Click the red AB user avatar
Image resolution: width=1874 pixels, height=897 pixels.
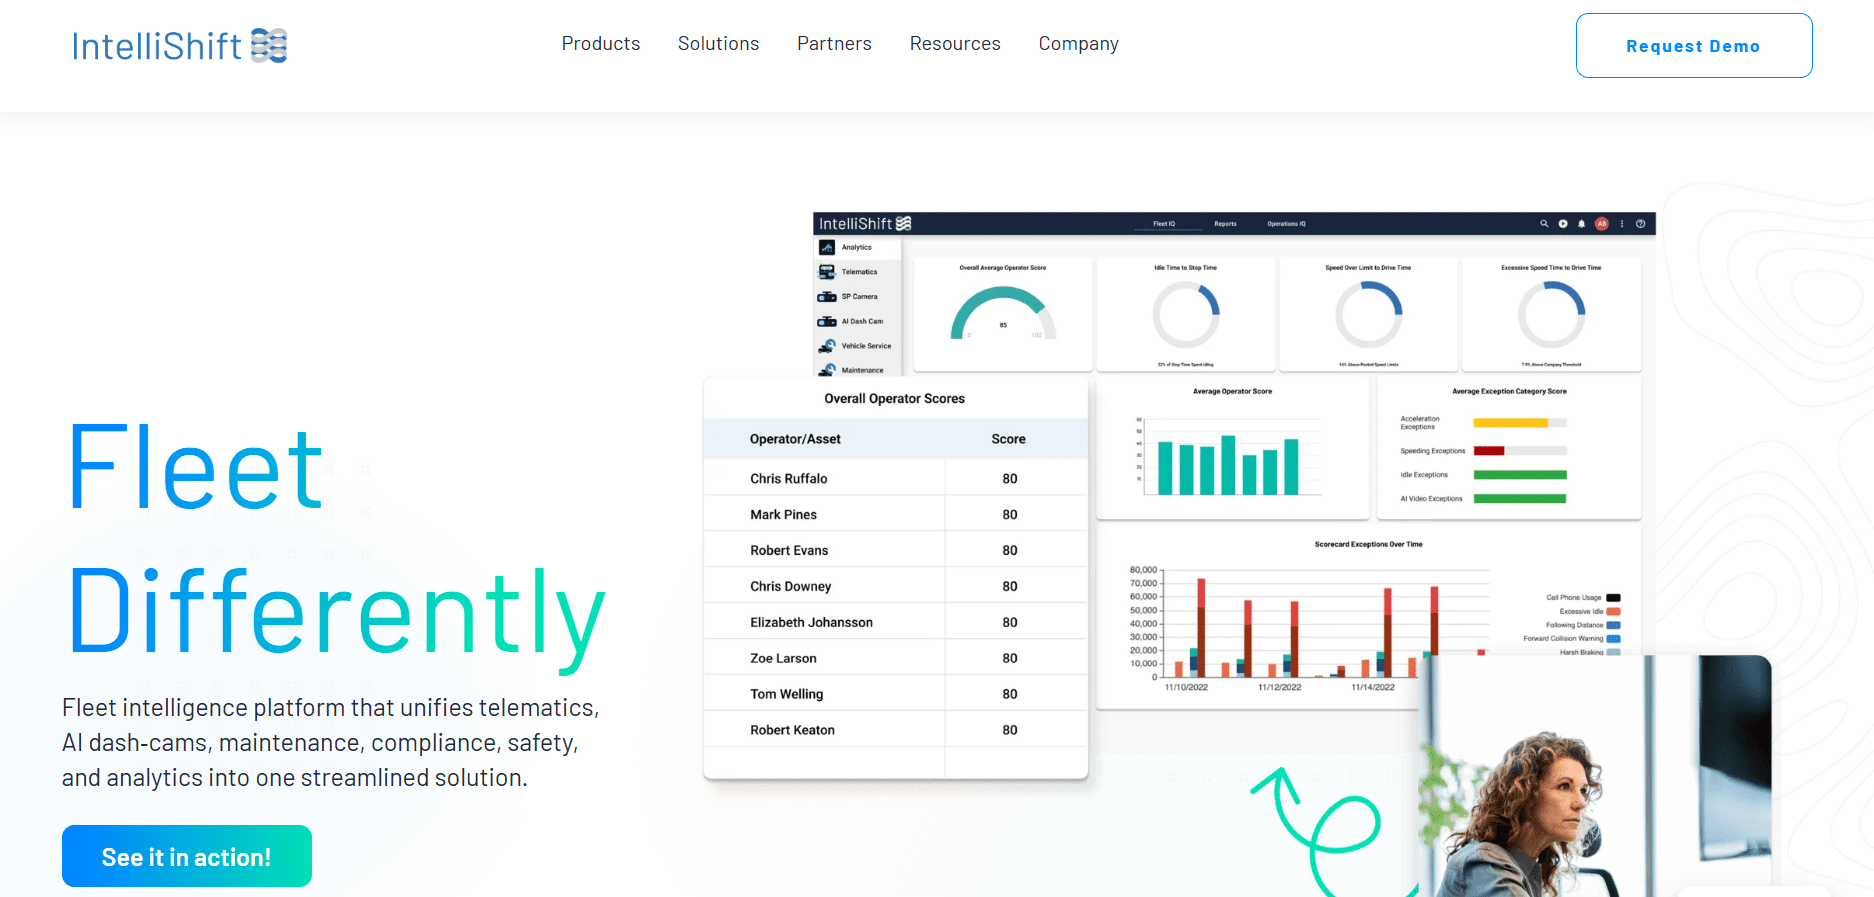(1602, 224)
